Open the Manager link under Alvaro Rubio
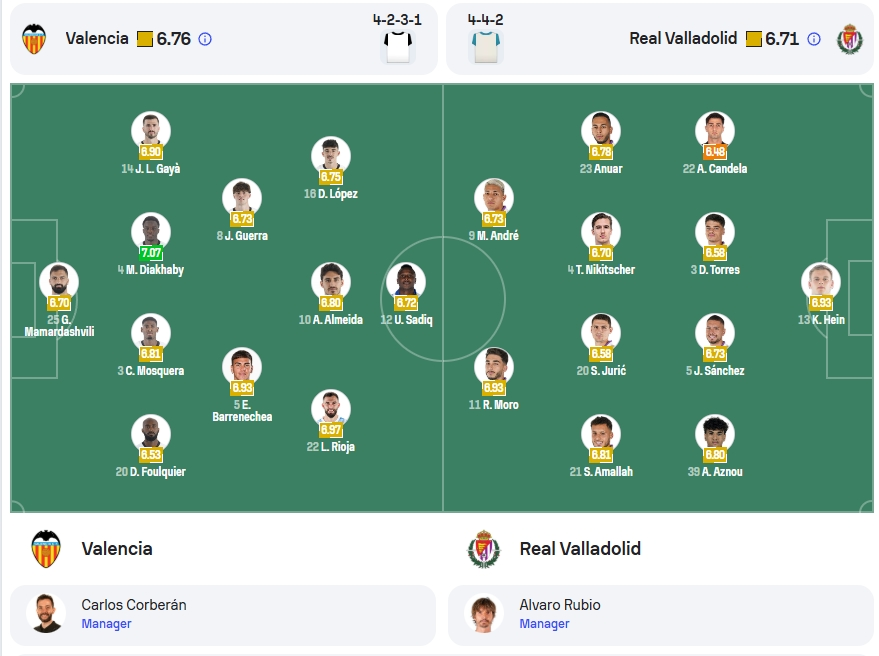Viewport: 879px width, 656px height. (544, 623)
